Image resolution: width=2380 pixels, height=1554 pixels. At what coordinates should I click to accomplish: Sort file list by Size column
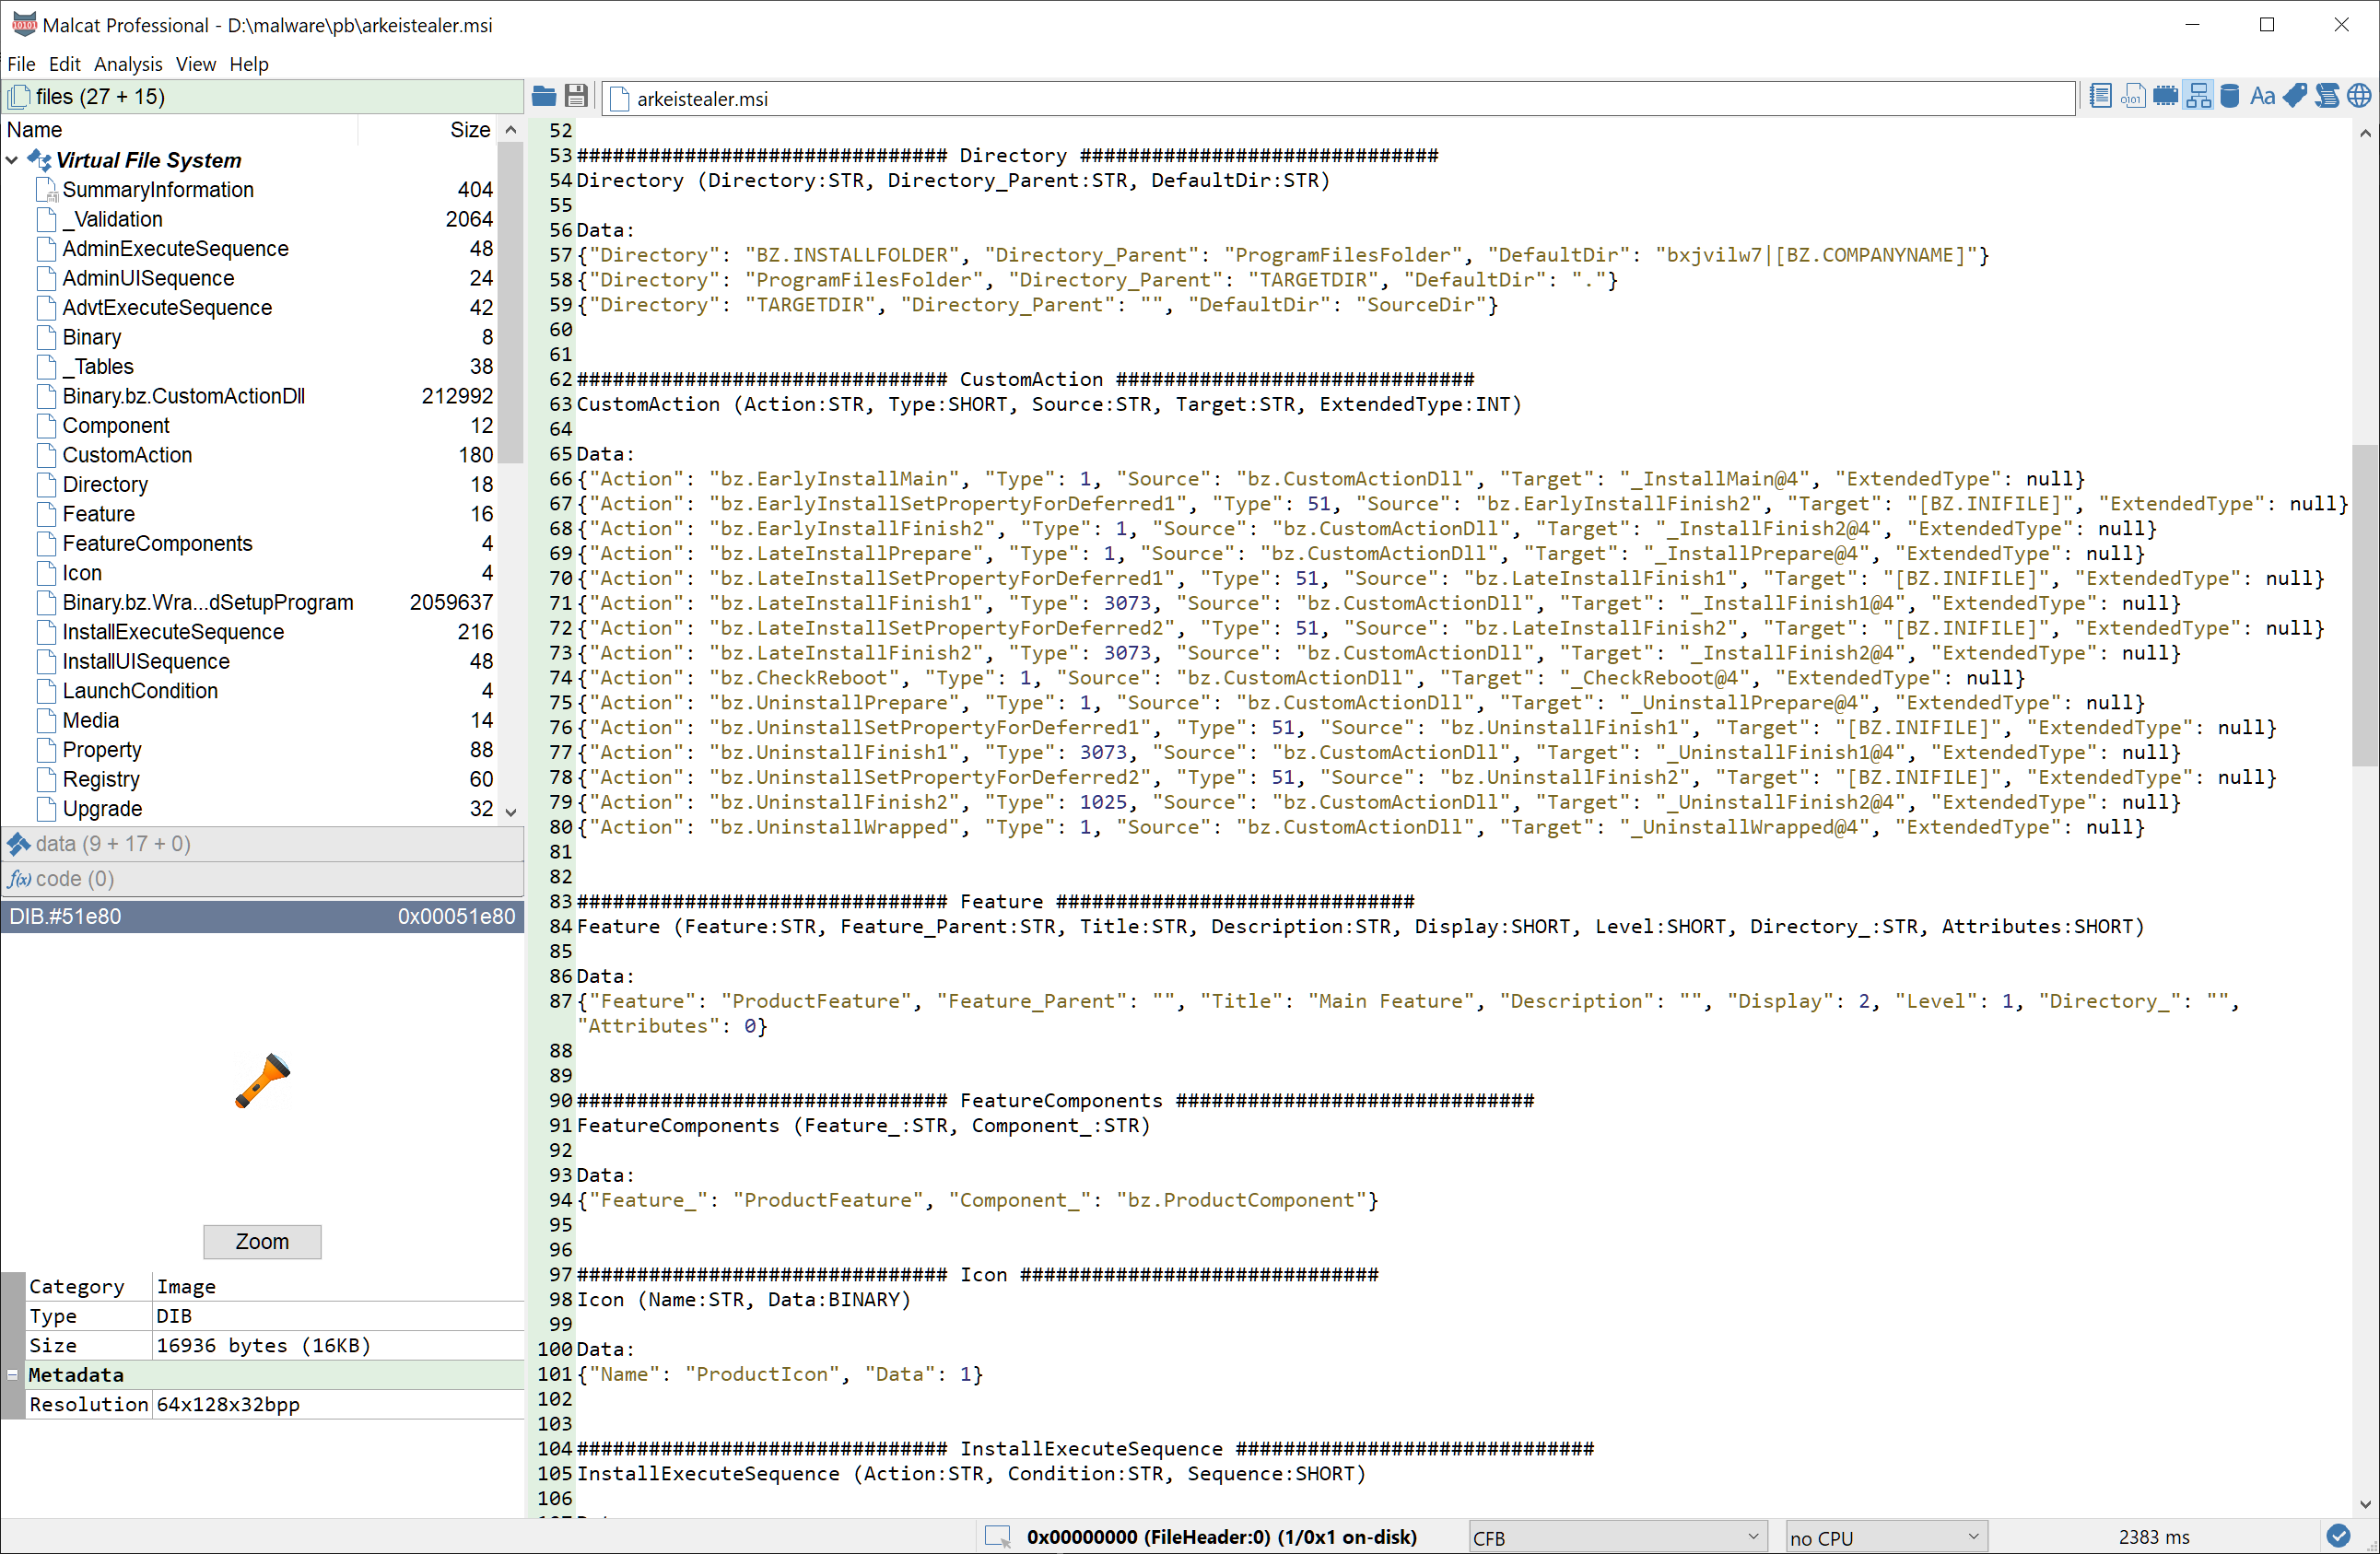(427, 130)
